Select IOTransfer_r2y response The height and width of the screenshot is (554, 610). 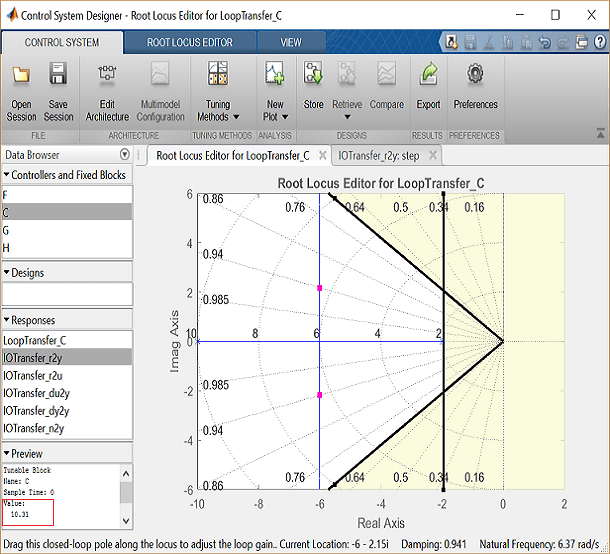[67, 358]
